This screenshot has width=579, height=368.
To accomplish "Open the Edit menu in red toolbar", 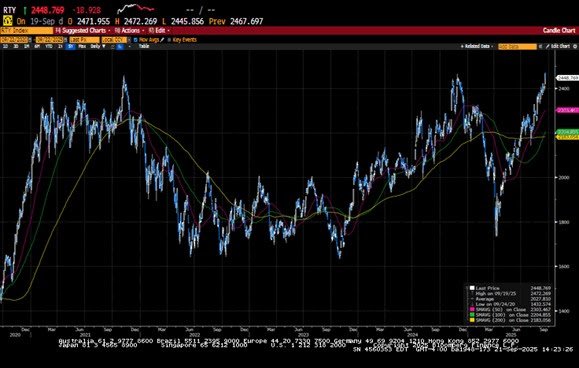I will pos(159,31).
